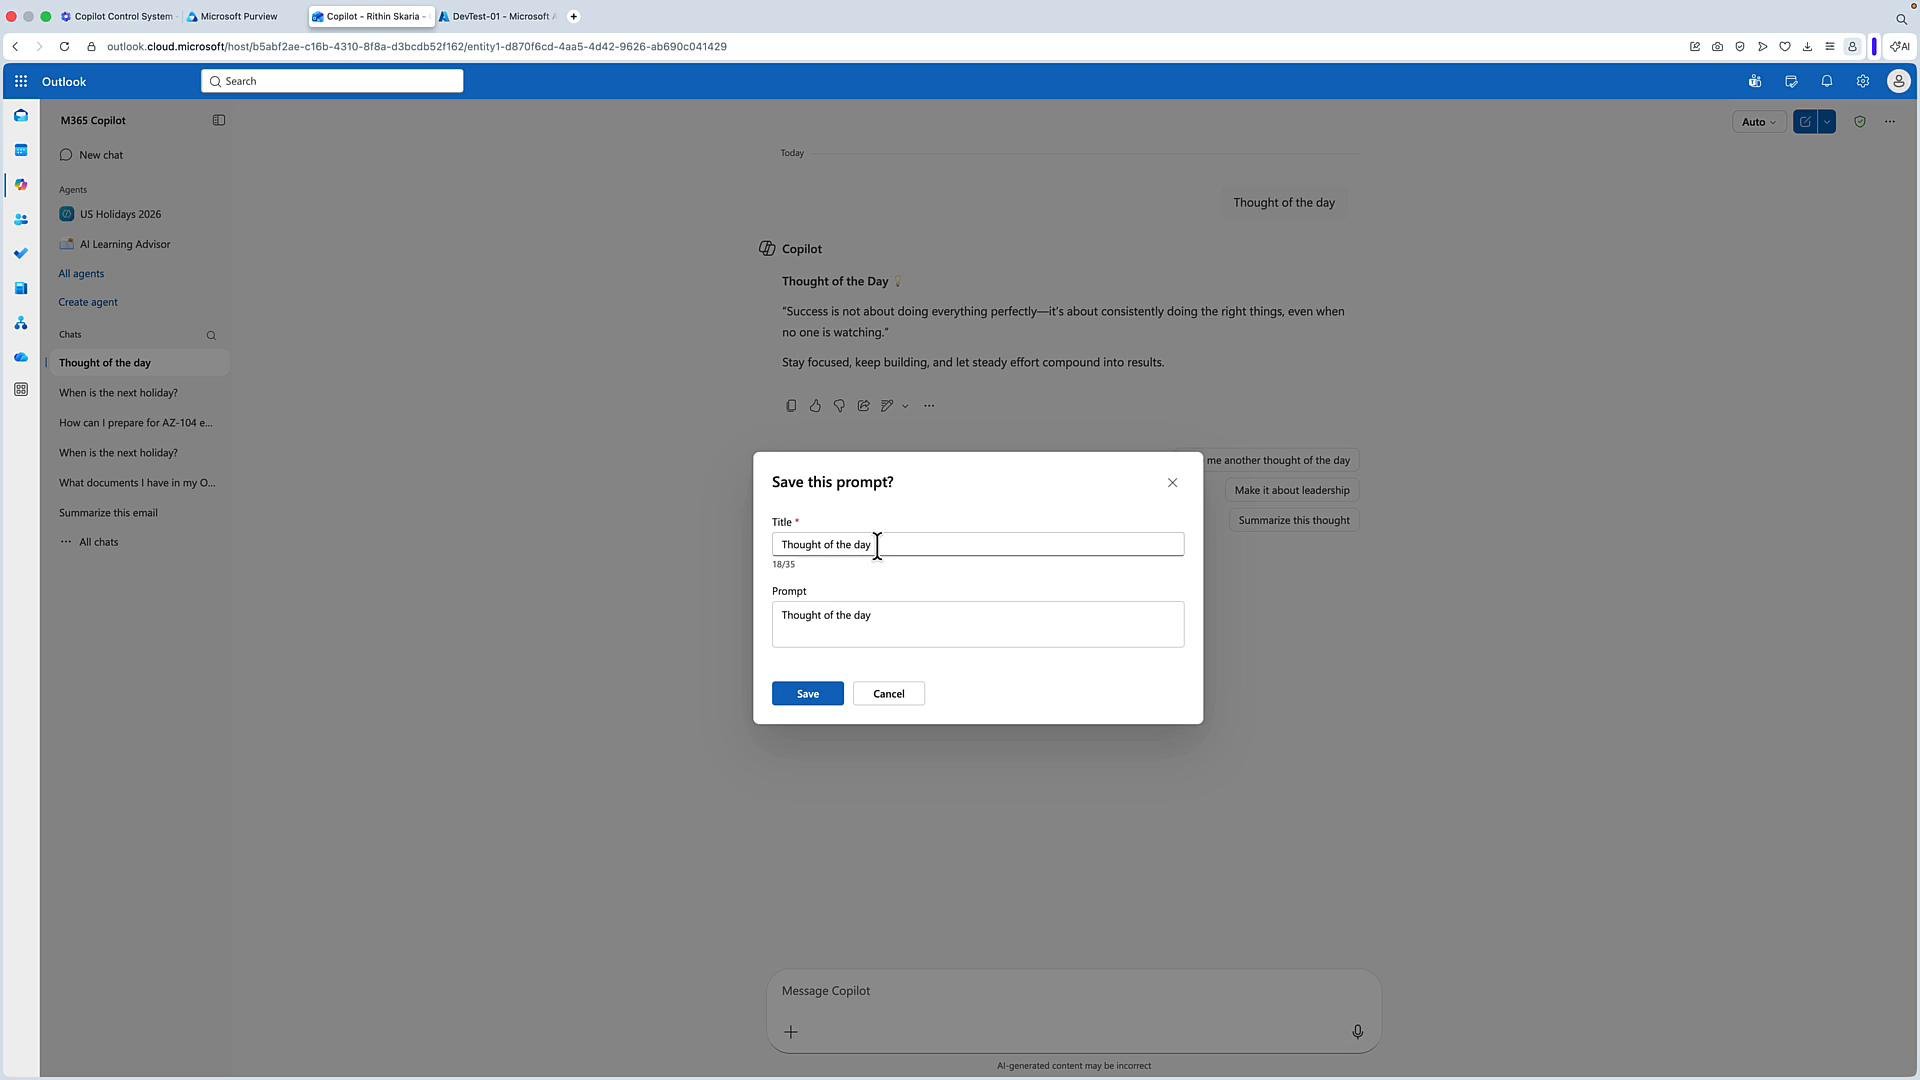
Task: Give thumbs down to Copilot response
Action: click(x=839, y=406)
